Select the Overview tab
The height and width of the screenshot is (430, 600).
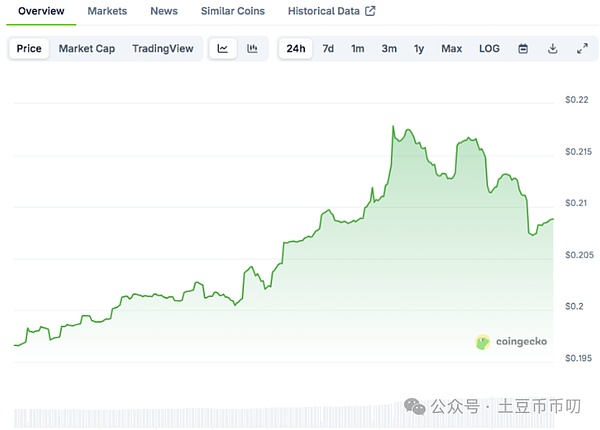coord(41,11)
